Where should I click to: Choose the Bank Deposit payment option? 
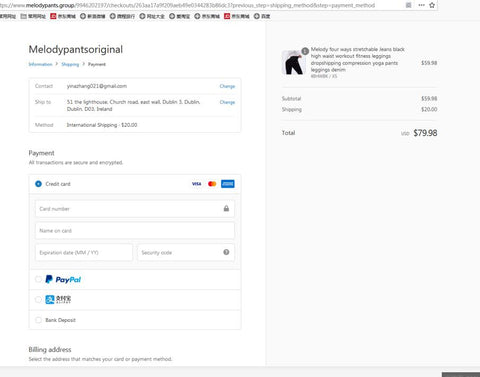click(x=38, y=320)
